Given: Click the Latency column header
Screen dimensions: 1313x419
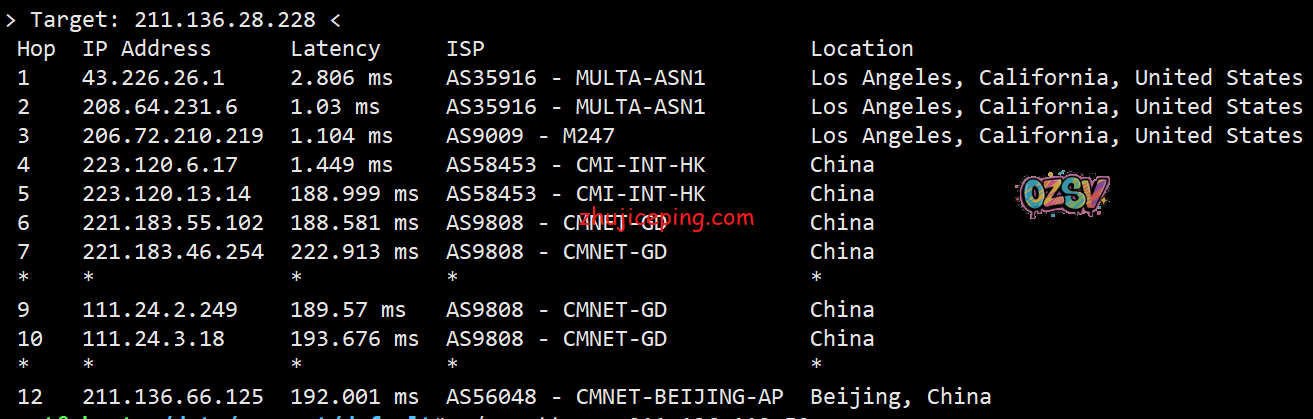Looking at the screenshot, I should (x=335, y=49).
